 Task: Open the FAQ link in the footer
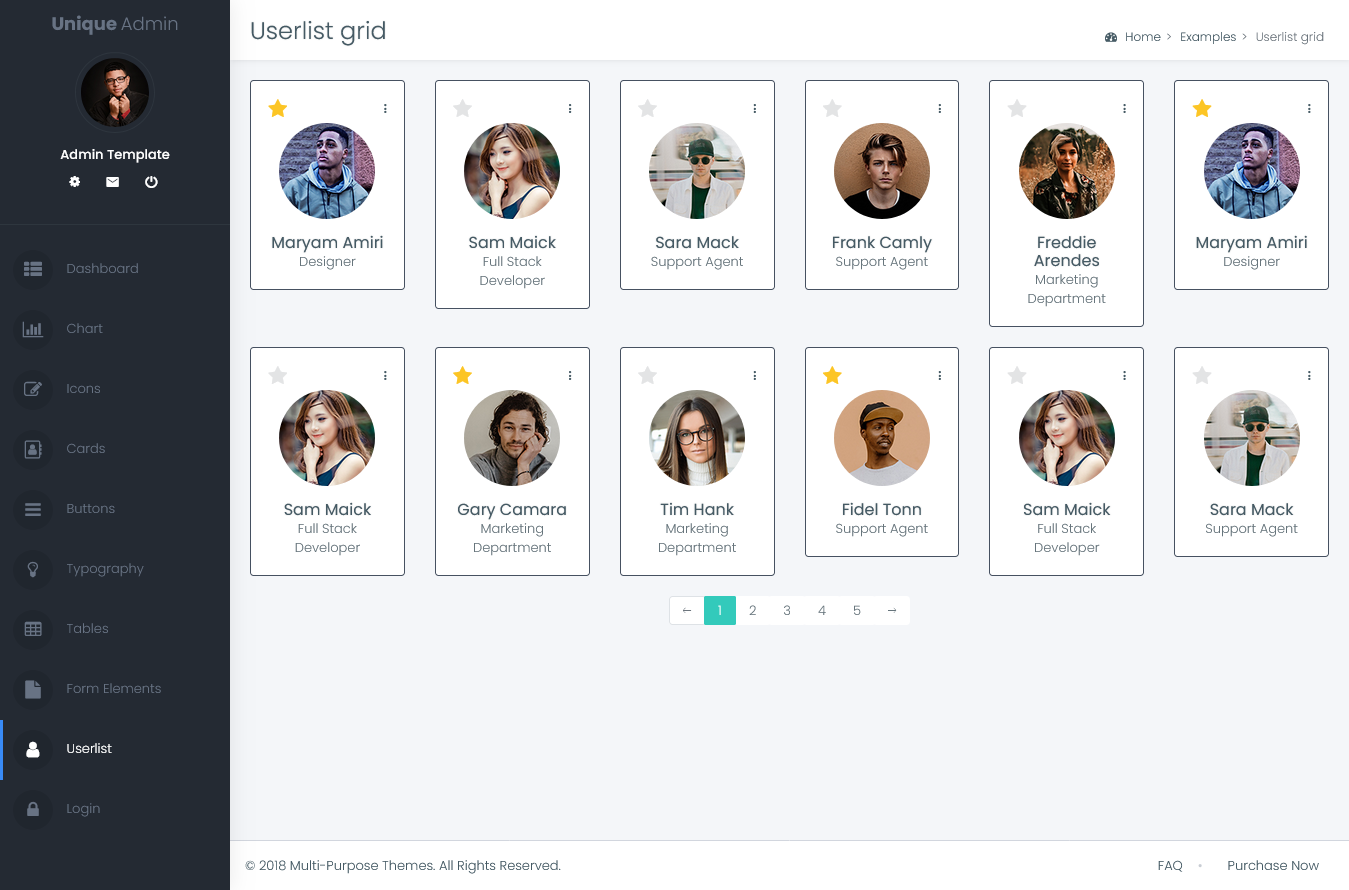tap(1169, 865)
